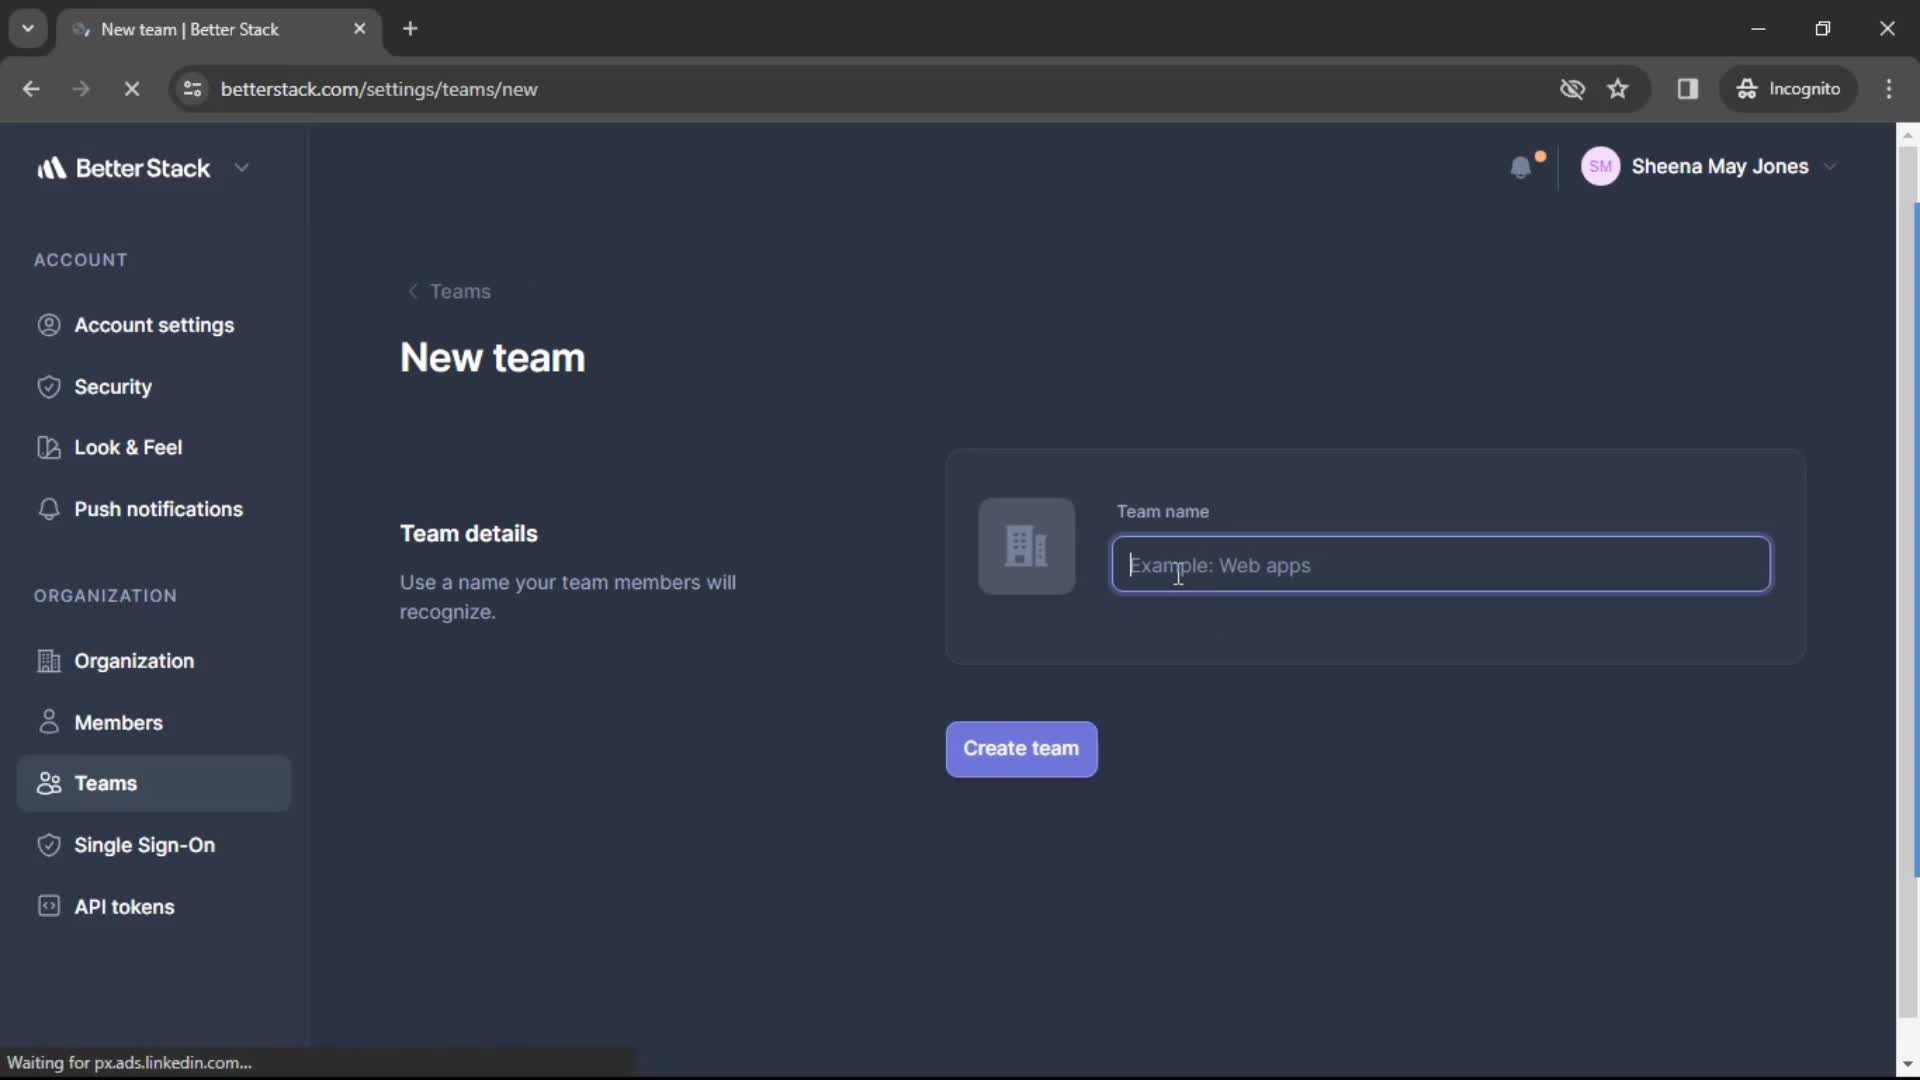Go back via the Teams breadcrumb

click(449, 291)
